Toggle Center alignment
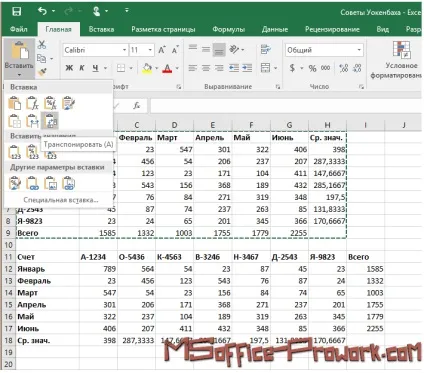 tap(206, 68)
